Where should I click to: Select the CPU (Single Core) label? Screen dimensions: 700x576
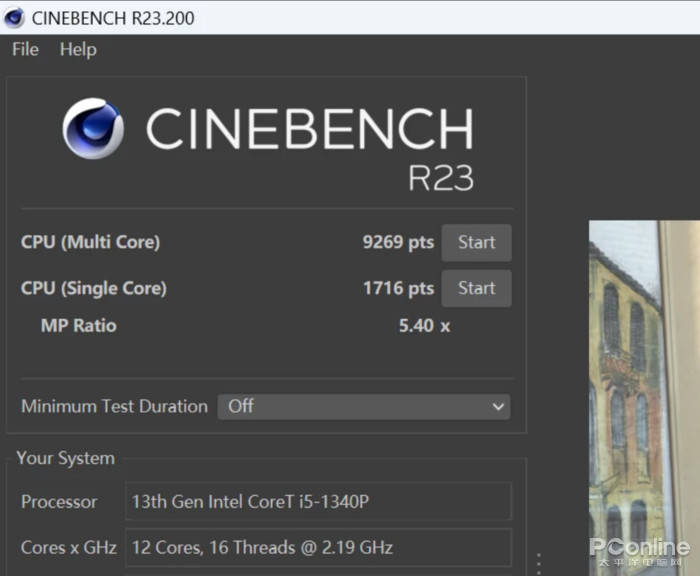[94, 288]
